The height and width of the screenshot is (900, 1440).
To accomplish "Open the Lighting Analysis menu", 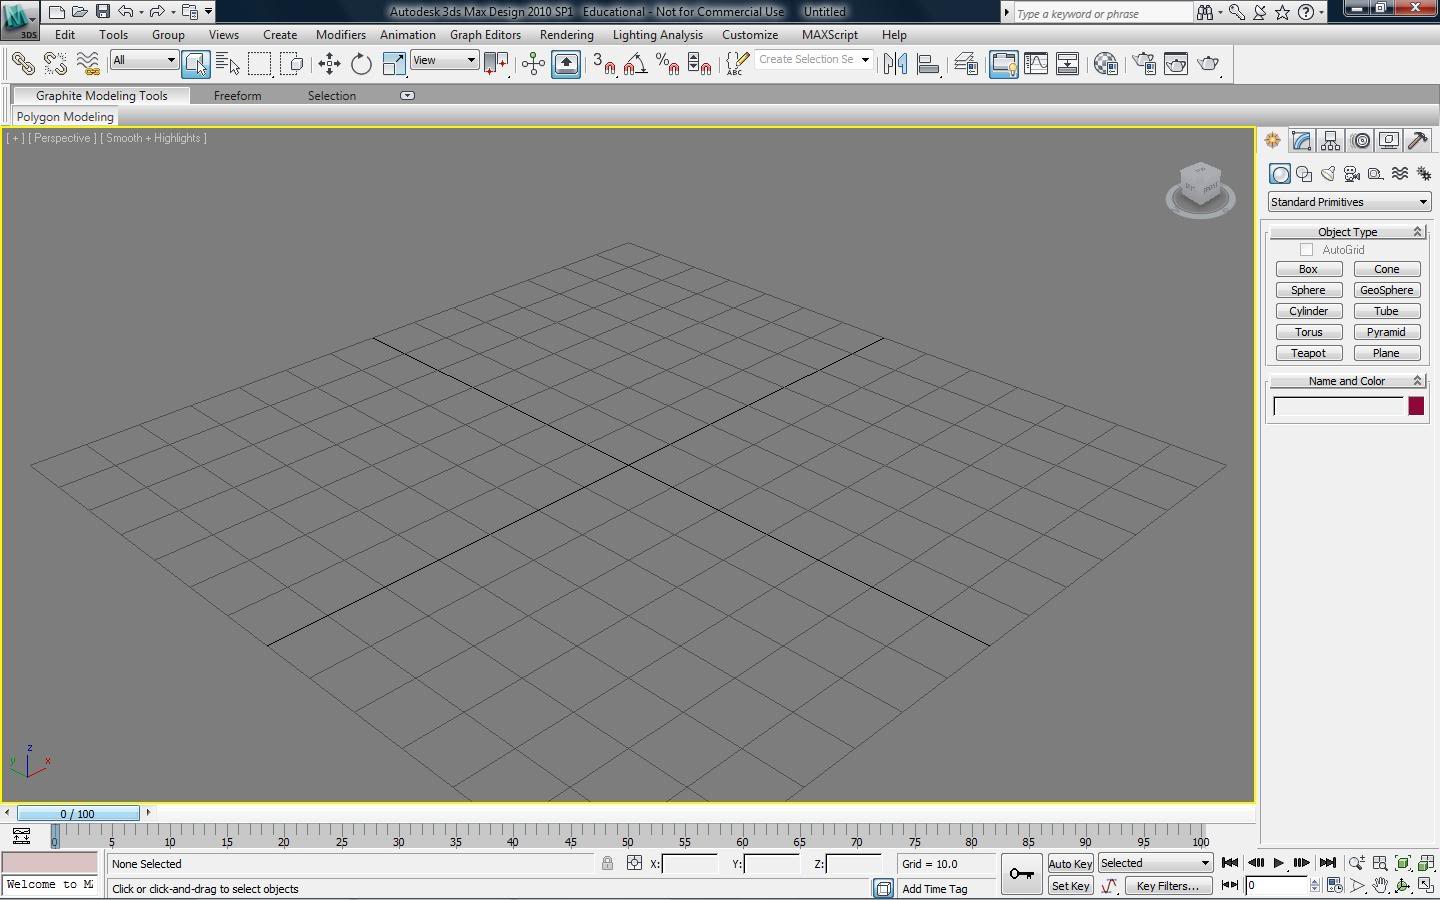I will coord(657,35).
